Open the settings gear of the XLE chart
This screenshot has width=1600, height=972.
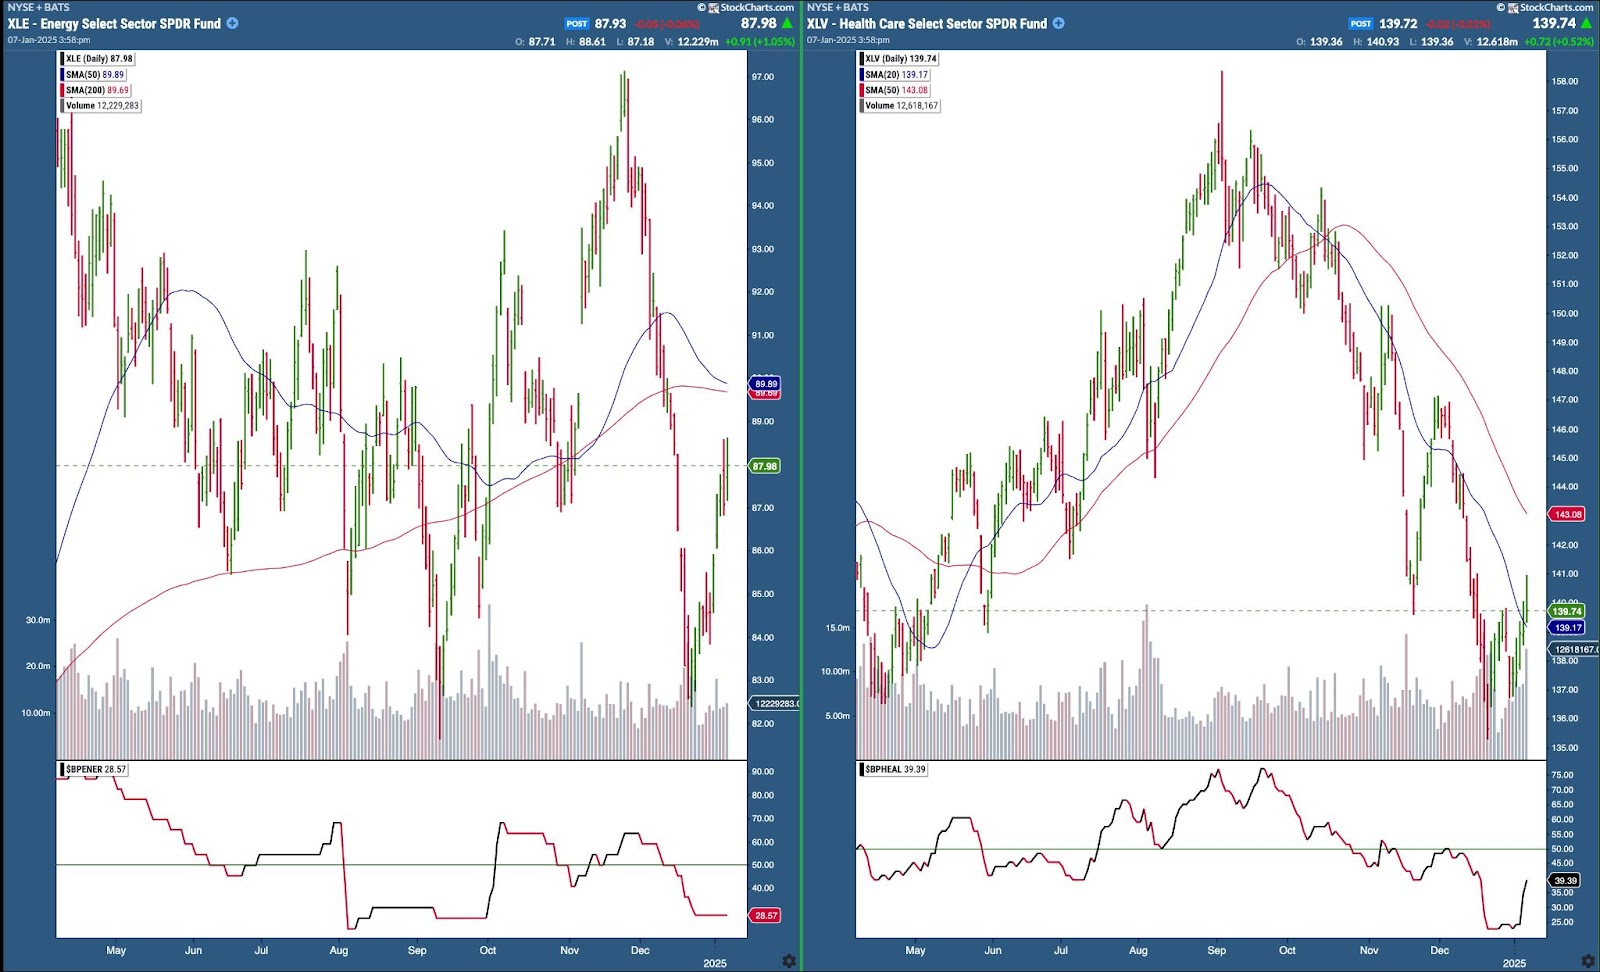click(x=789, y=961)
